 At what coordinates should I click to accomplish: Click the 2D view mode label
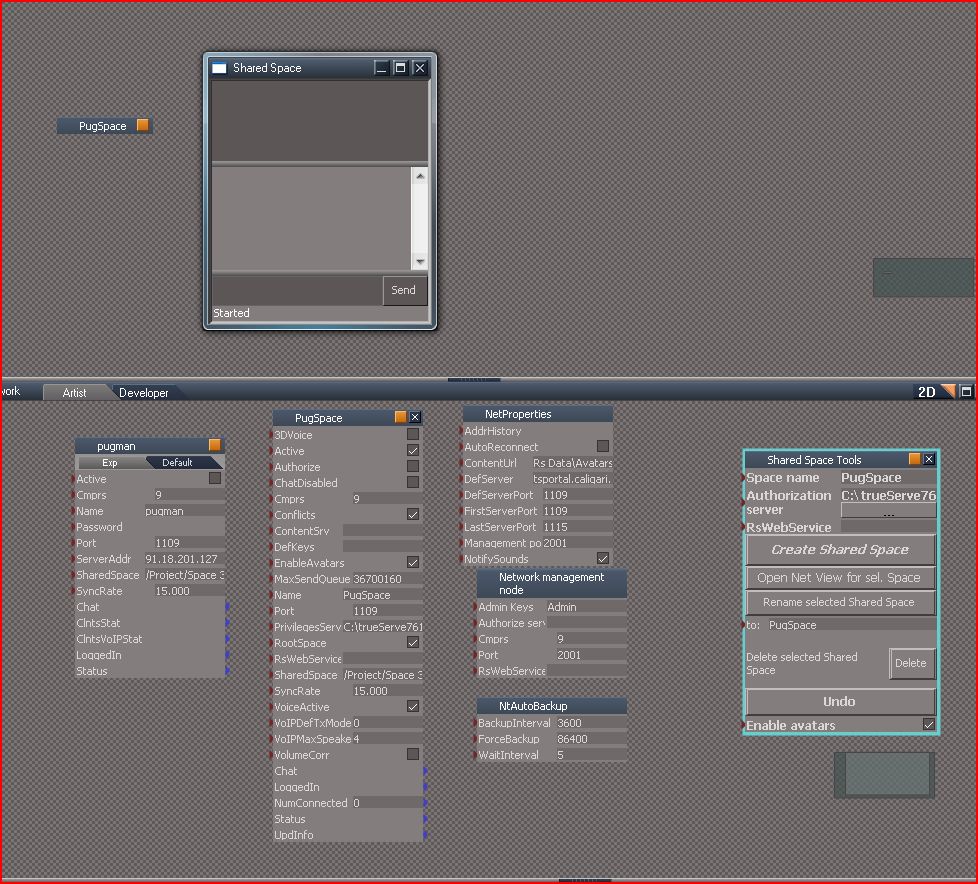[x=926, y=392]
